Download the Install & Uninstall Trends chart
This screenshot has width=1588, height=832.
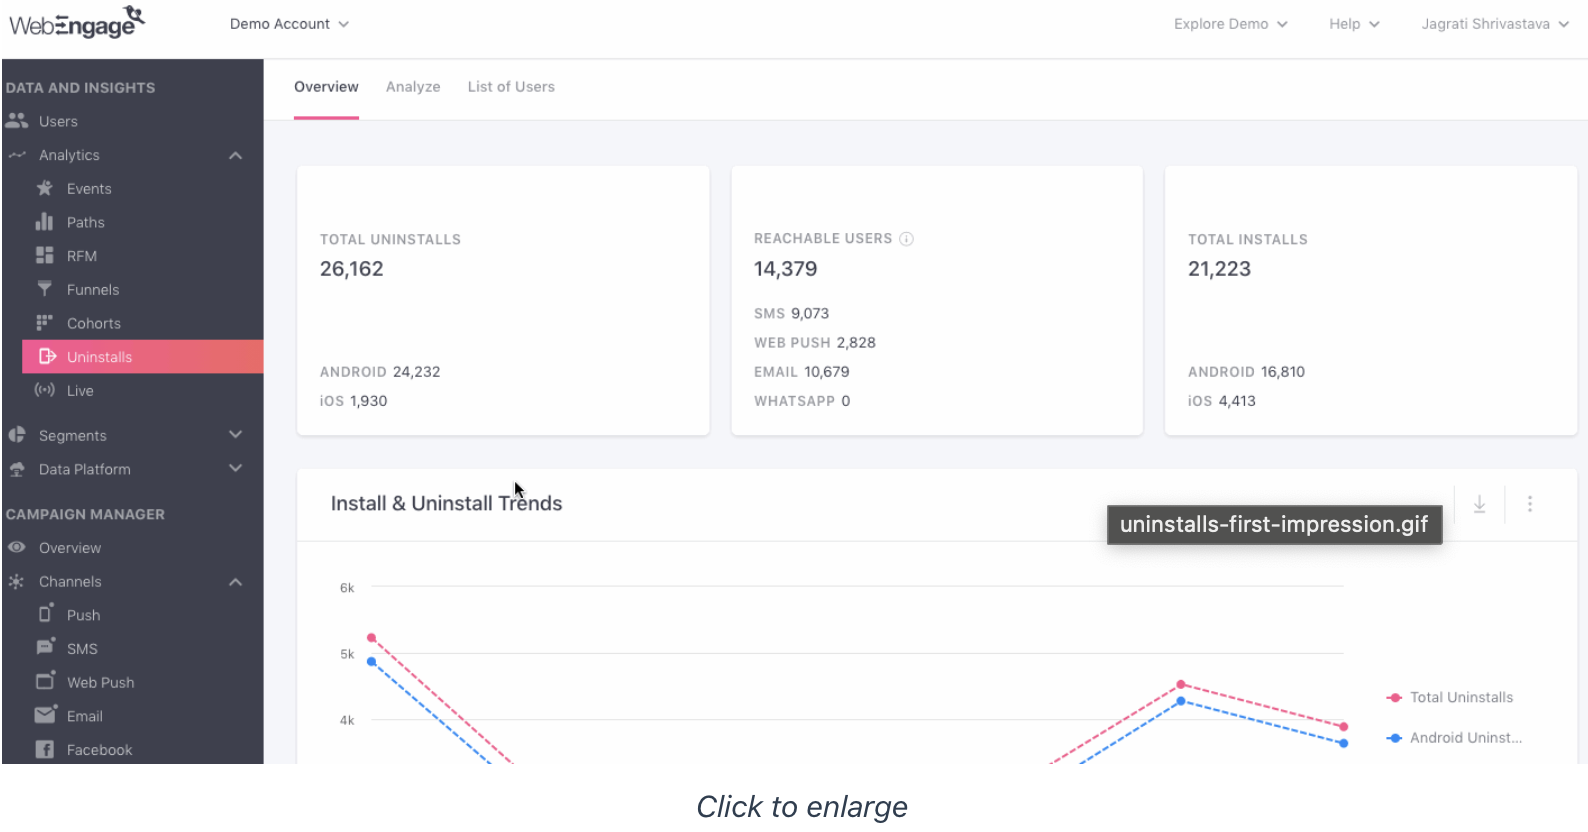1479,504
